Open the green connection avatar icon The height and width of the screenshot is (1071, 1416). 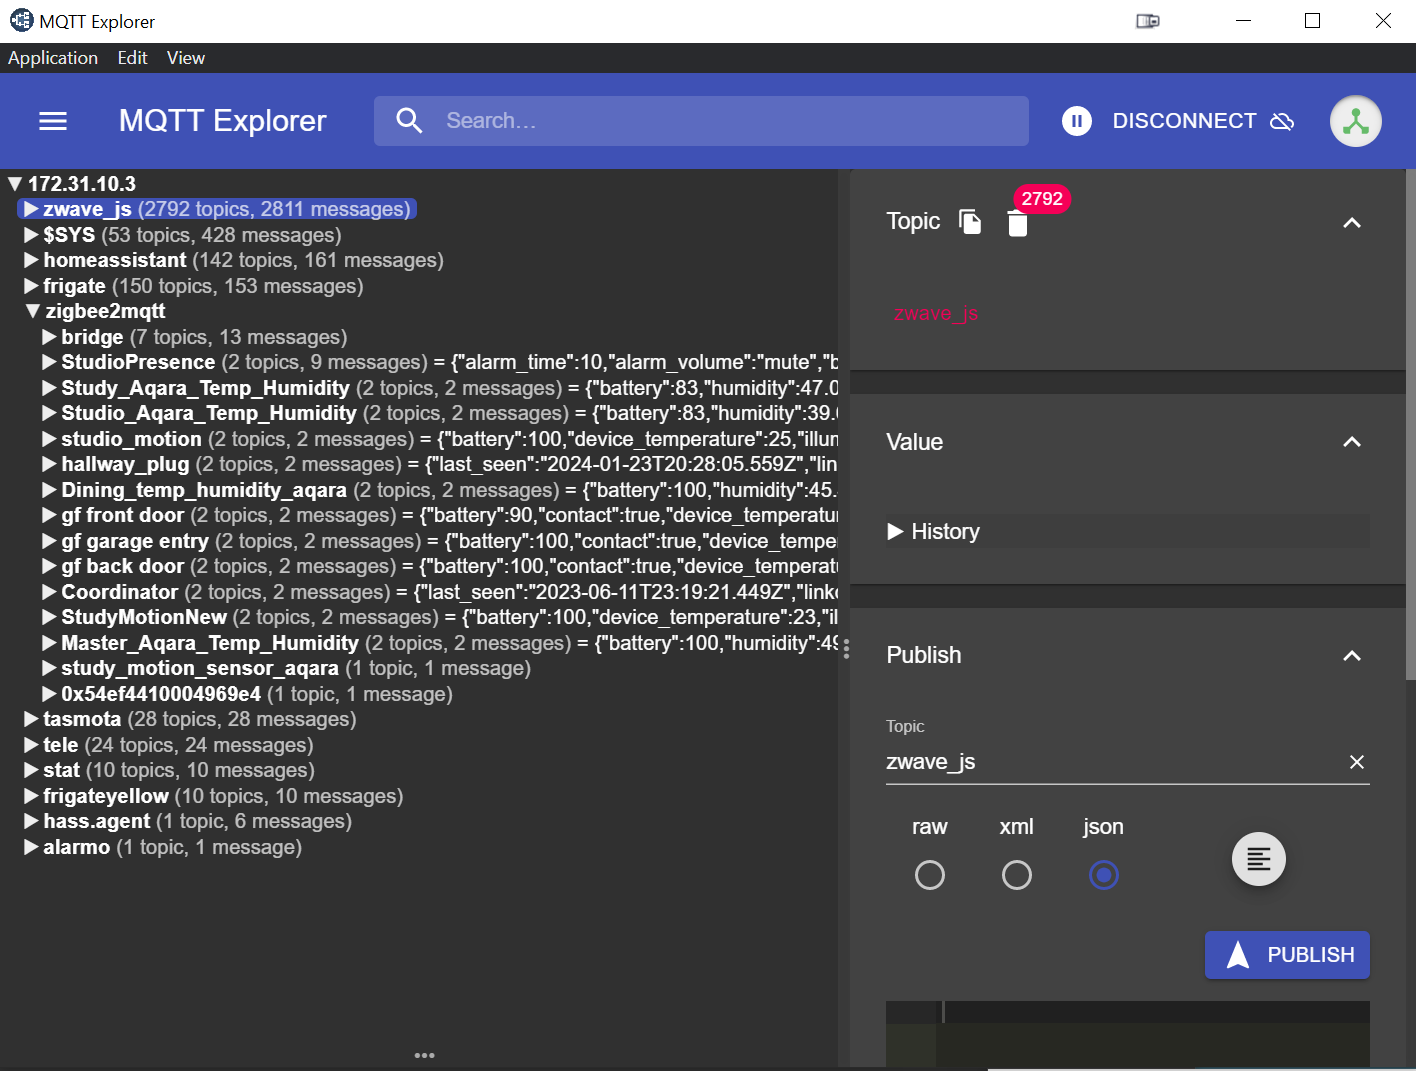1356,121
